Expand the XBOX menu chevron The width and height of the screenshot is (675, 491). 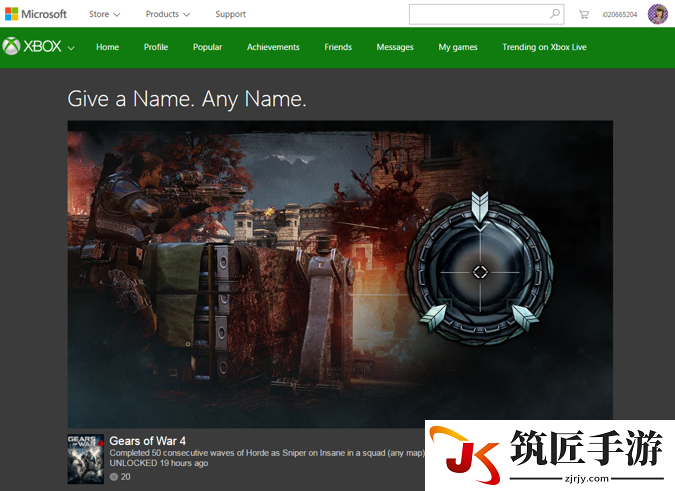tap(71, 48)
